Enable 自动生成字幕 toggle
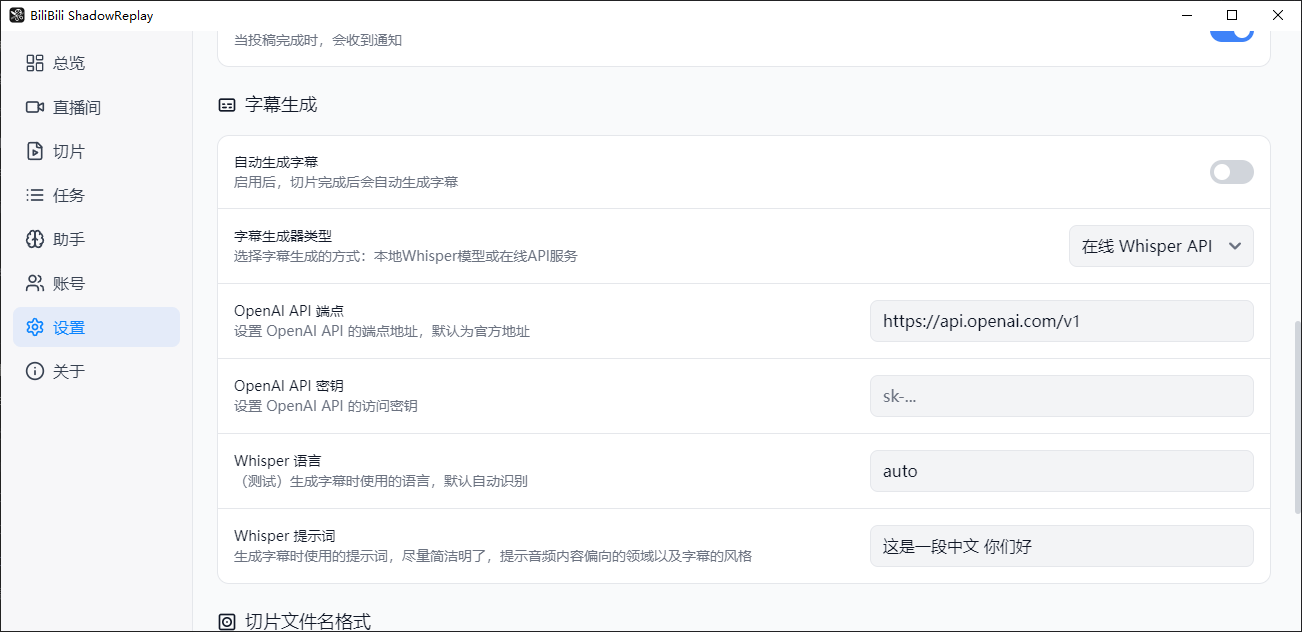 click(1231, 172)
